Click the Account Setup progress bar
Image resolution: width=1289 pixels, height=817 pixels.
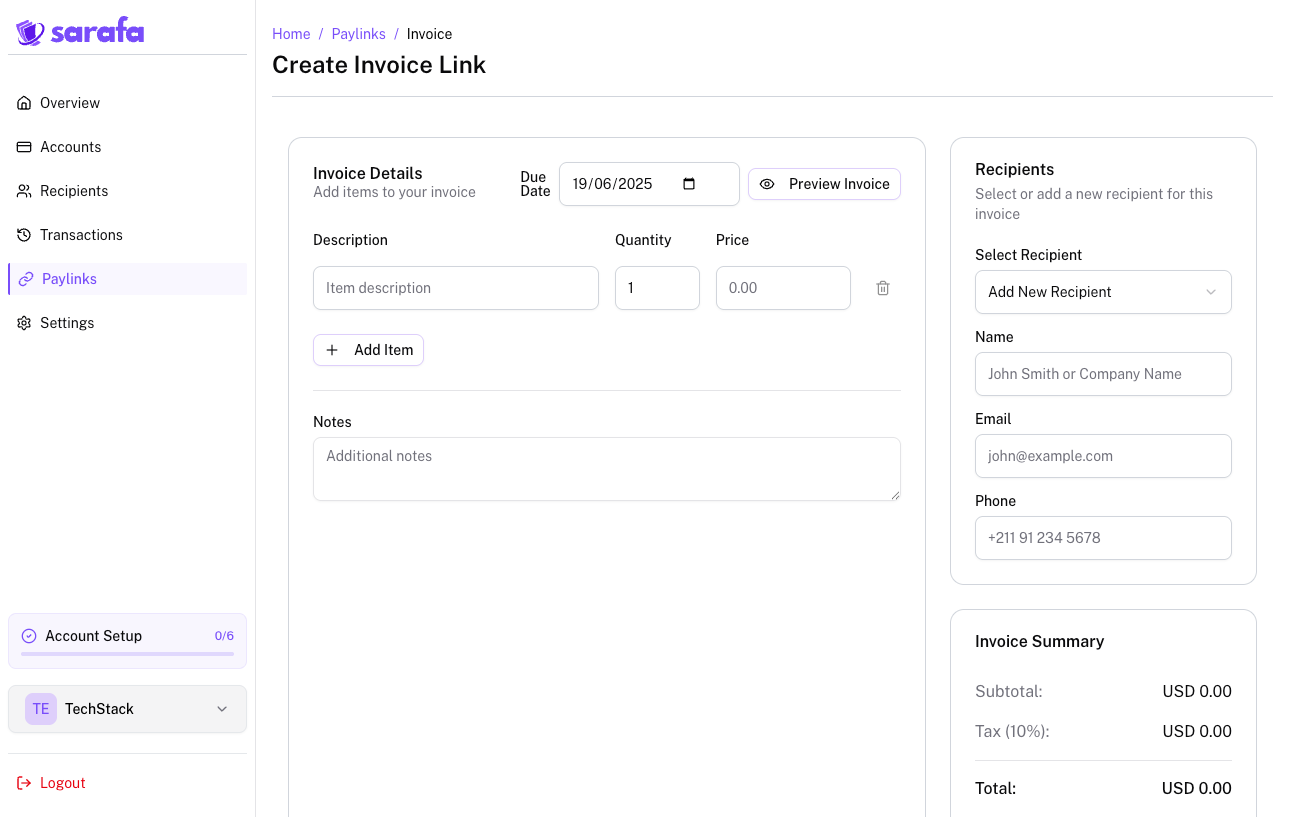[127, 654]
